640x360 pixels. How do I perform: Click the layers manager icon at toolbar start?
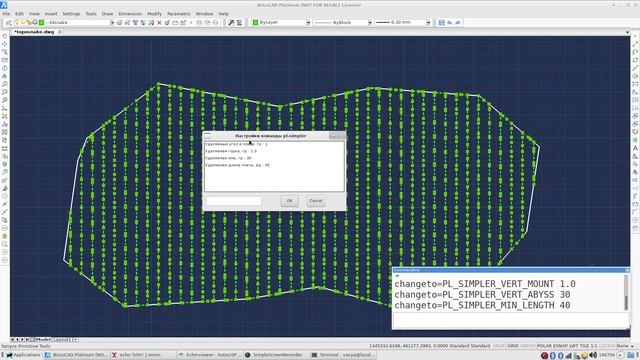[x=8, y=22]
